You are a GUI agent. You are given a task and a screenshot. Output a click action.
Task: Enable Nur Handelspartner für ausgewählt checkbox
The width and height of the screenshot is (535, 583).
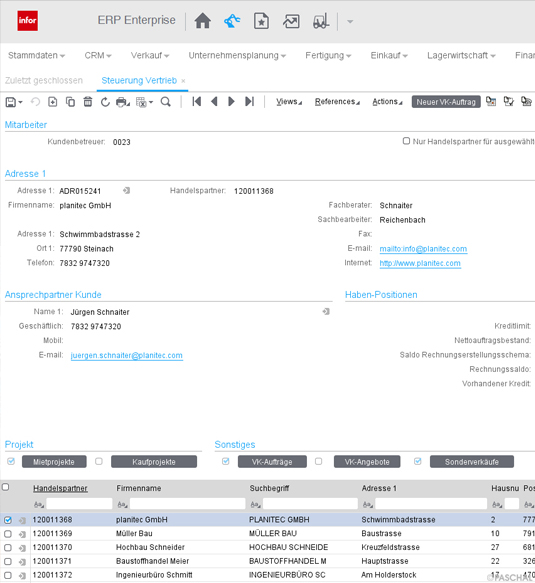click(x=406, y=141)
